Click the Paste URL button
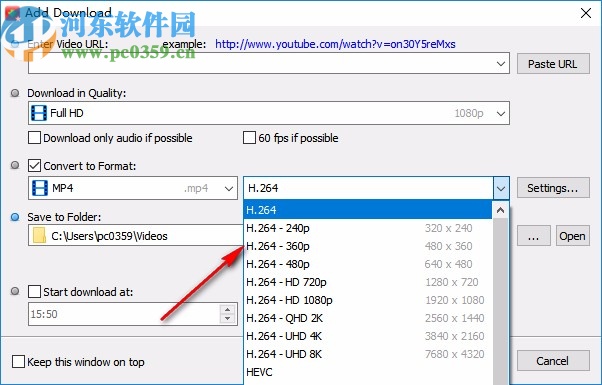This screenshot has height=385, width=602. pos(553,64)
